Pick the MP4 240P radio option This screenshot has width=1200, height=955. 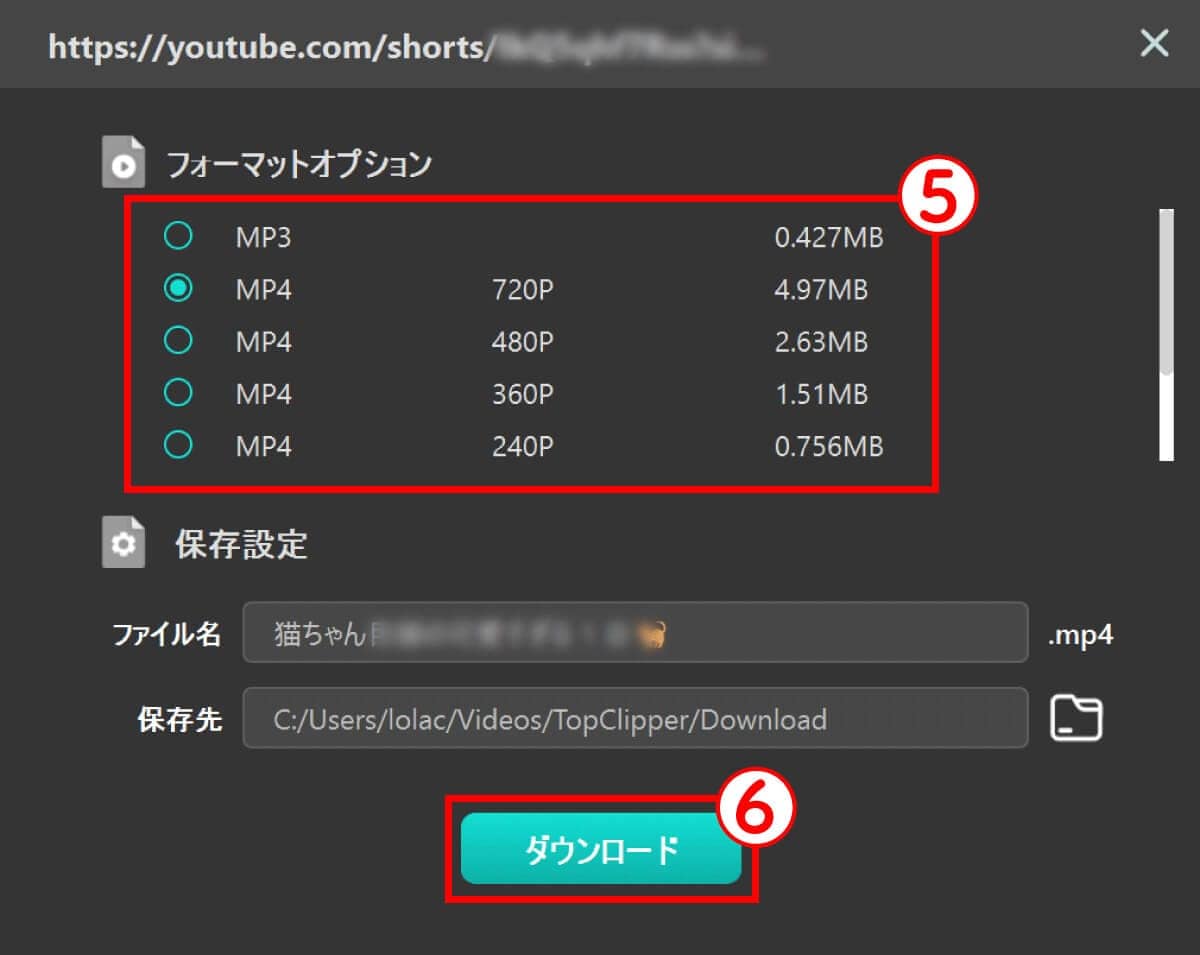tap(178, 445)
